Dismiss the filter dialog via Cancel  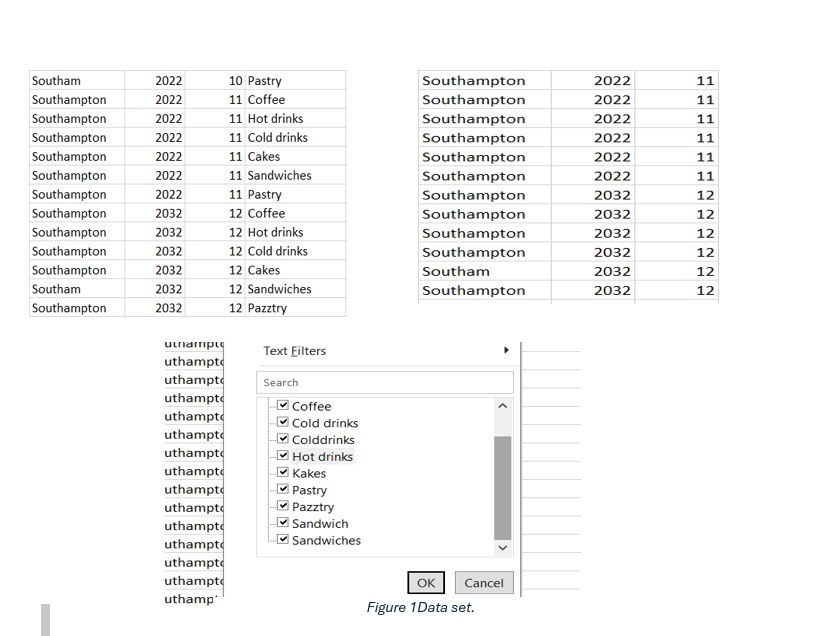pyautogui.click(x=484, y=582)
